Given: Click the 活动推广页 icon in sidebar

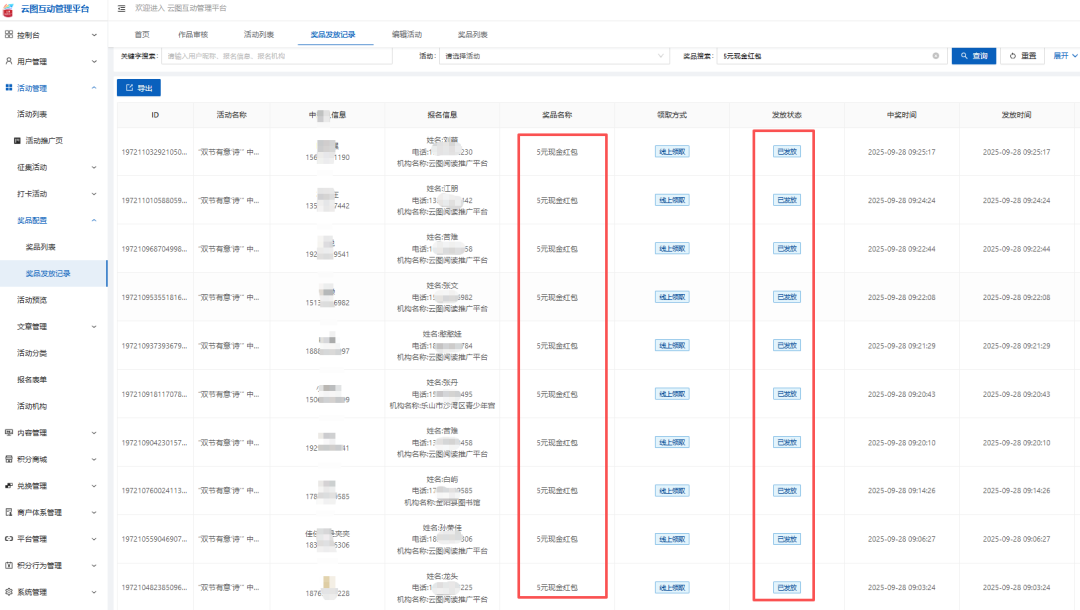Looking at the screenshot, I should tap(19, 141).
